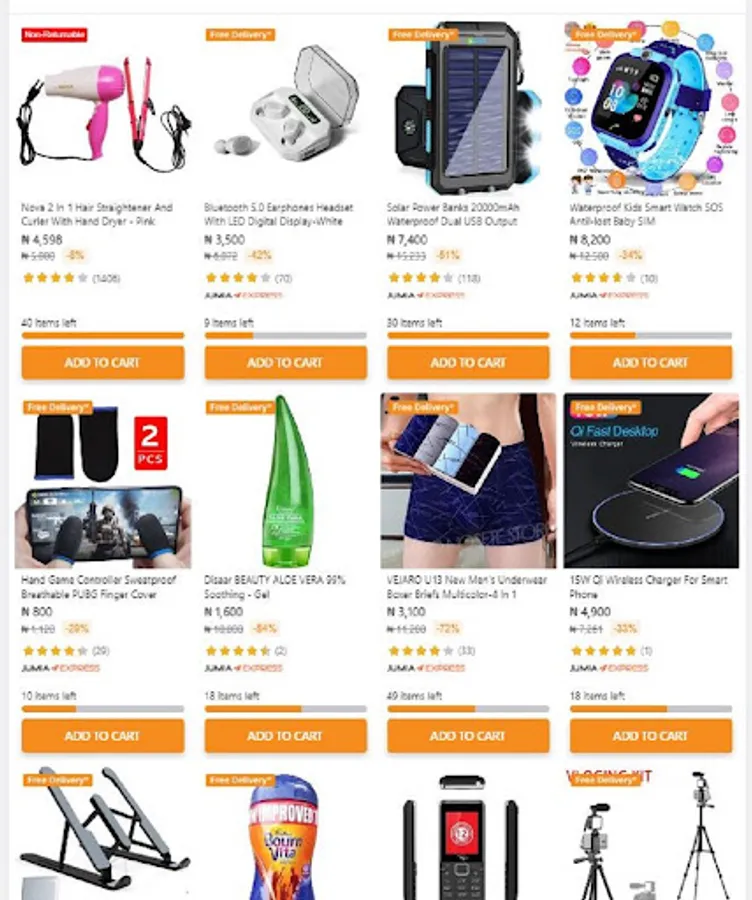The width and height of the screenshot is (752, 900).
Task: Open the pink hair dryer product image
Action: point(103,108)
